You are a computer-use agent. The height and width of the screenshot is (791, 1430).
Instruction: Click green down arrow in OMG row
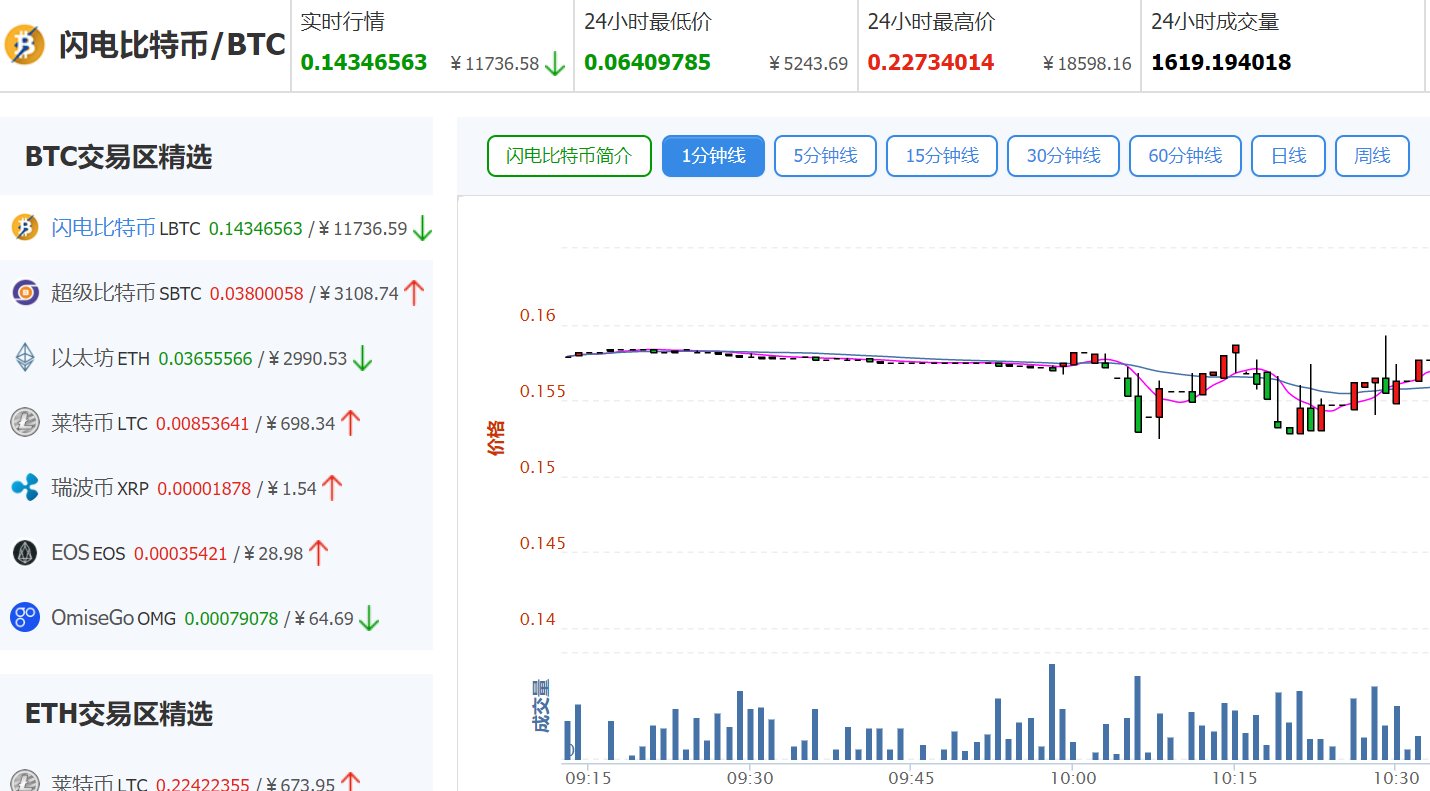click(369, 618)
